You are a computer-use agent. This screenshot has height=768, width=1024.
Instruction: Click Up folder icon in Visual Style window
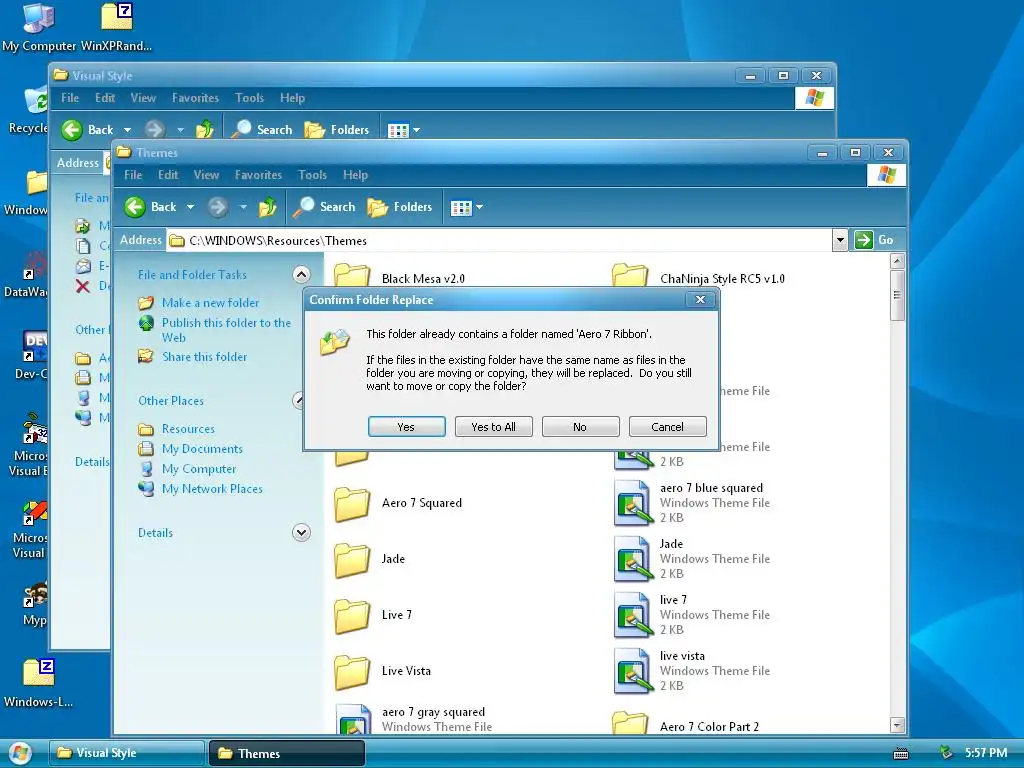pyautogui.click(x=204, y=130)
